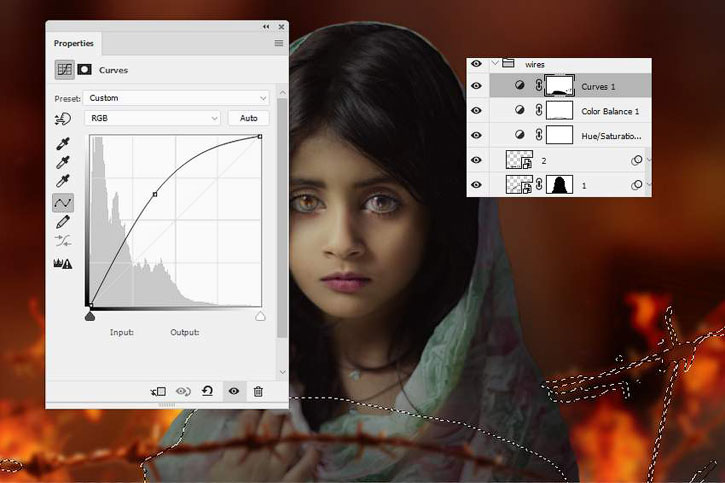
Task: Close the Properties panel
Action: pyautogui.click(x=281, y=27)
